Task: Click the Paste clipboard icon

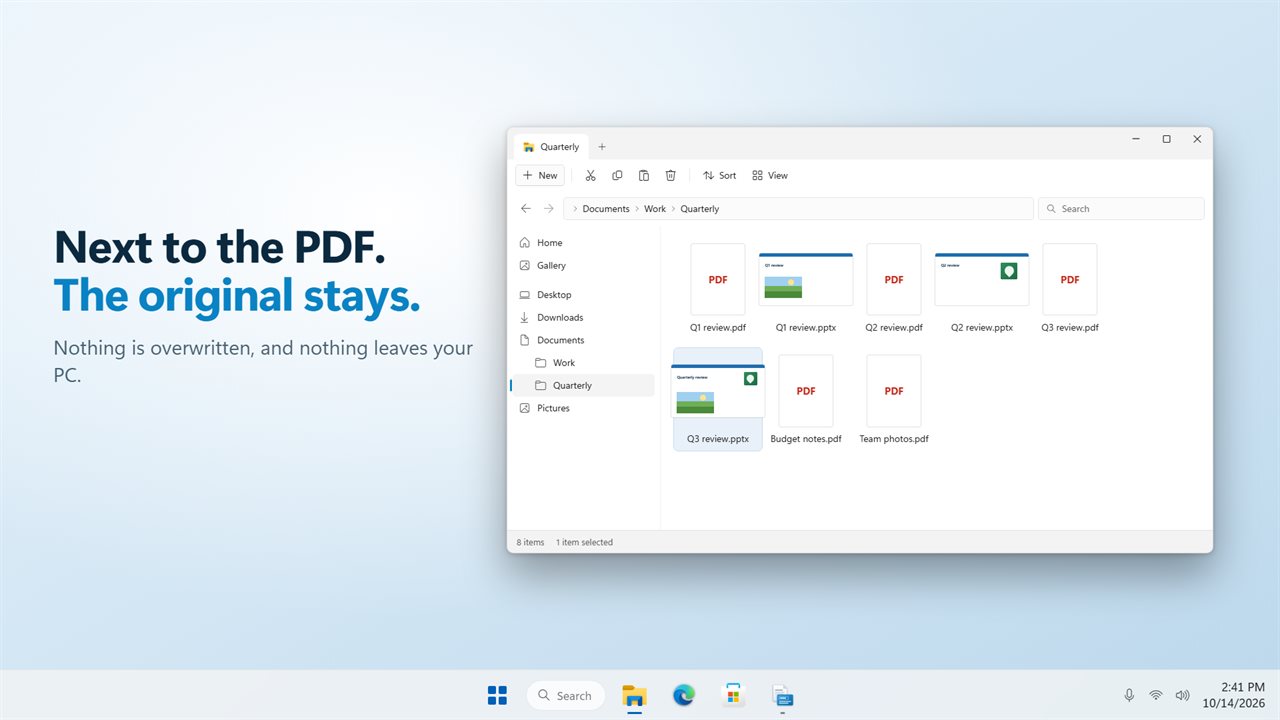Action: [x=644, y=175]
